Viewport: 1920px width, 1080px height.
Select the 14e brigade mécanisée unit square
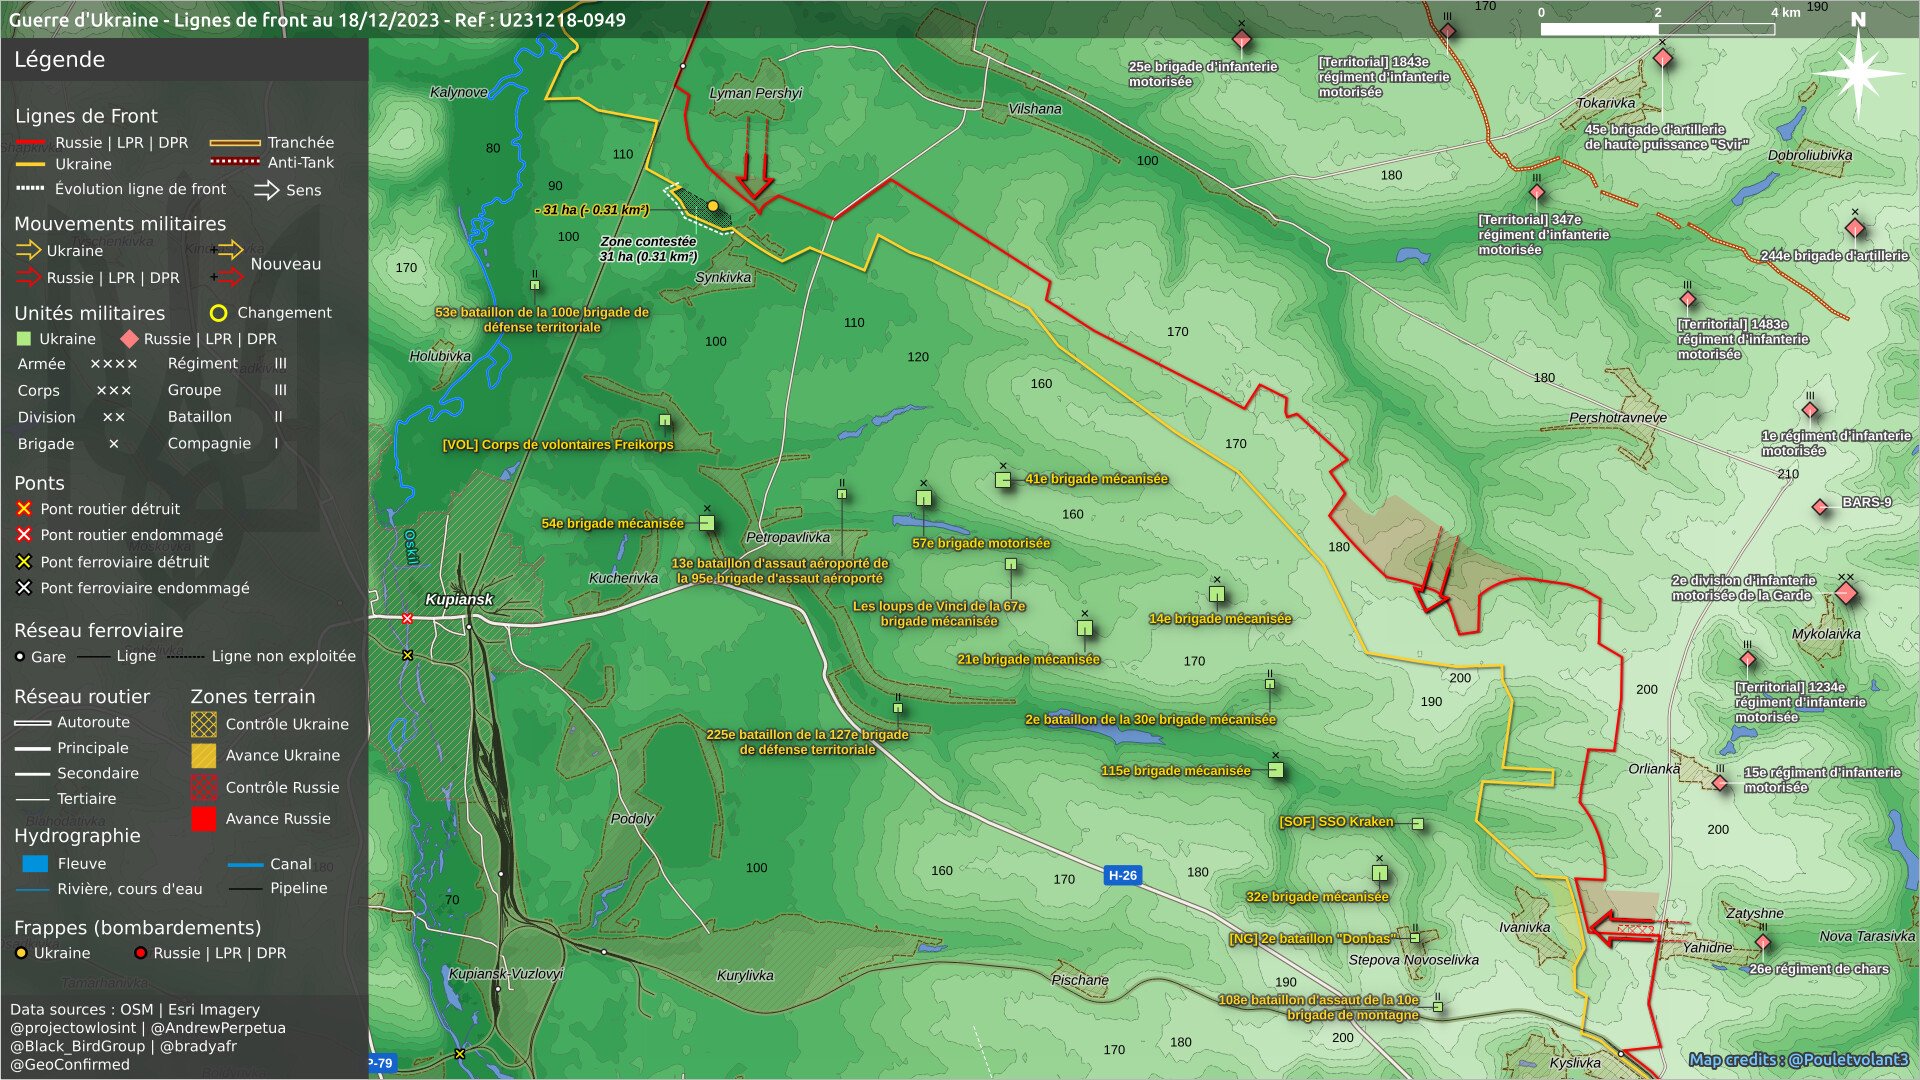pos(1217,594)
